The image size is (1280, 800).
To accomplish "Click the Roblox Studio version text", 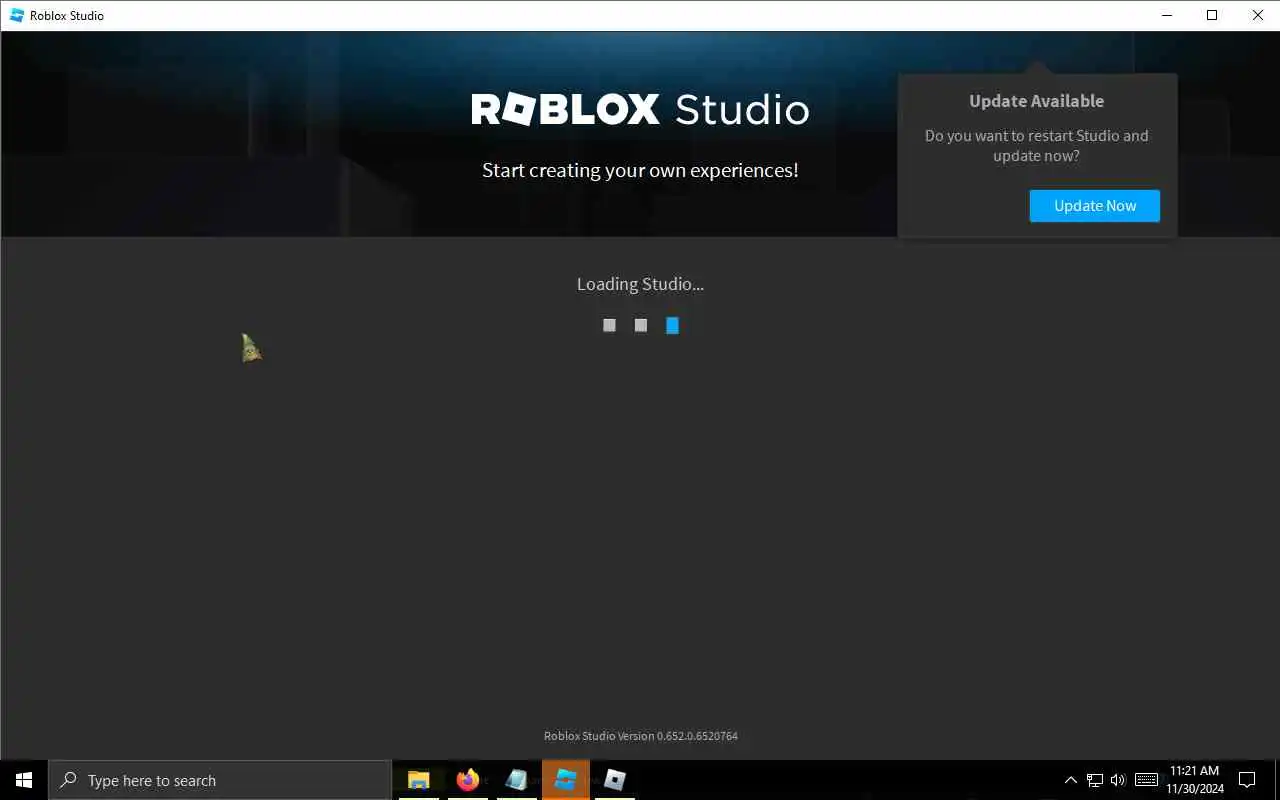I will coord(641,736).
